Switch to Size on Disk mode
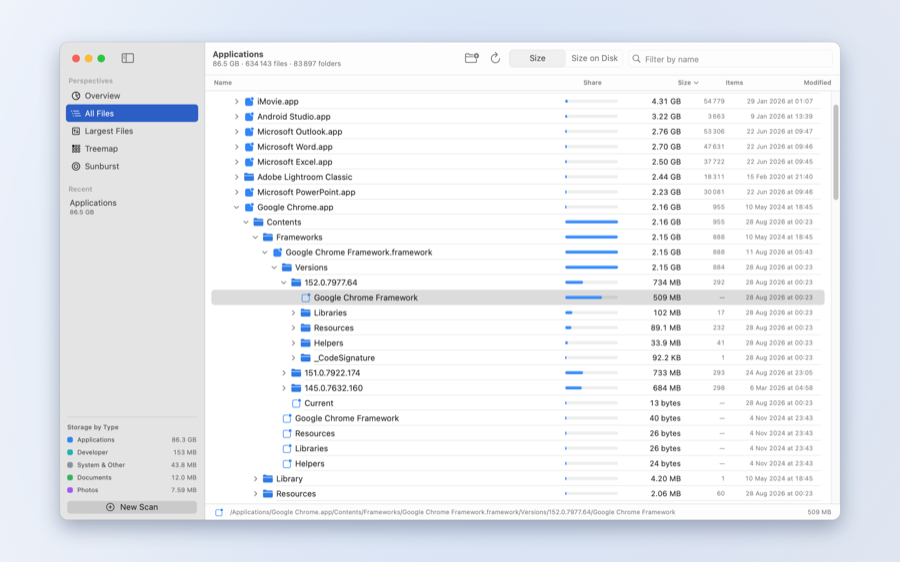Image resolution: width=900 pixels, height=562 pixels. tap(594, 58)
